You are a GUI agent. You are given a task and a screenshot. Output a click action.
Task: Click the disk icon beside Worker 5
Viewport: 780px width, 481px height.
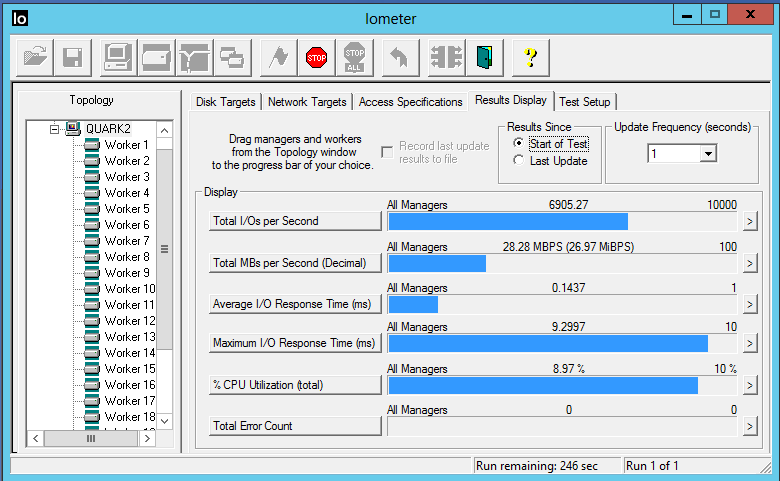[92, 209]
